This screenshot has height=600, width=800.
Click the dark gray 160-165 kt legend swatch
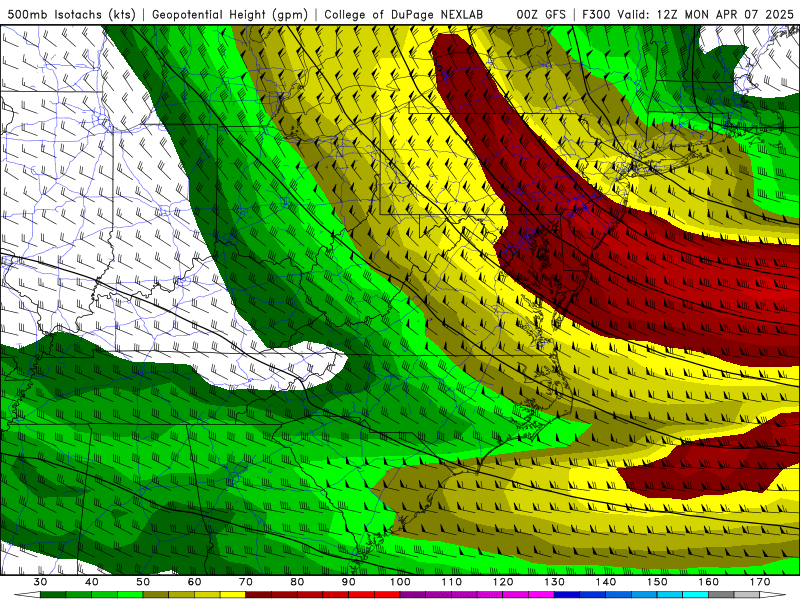click(x=722, y=595)
